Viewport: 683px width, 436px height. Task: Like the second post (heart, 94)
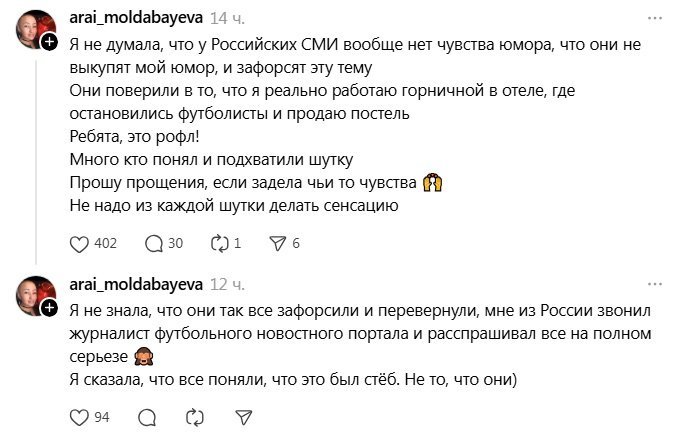[x=79, y=416]
